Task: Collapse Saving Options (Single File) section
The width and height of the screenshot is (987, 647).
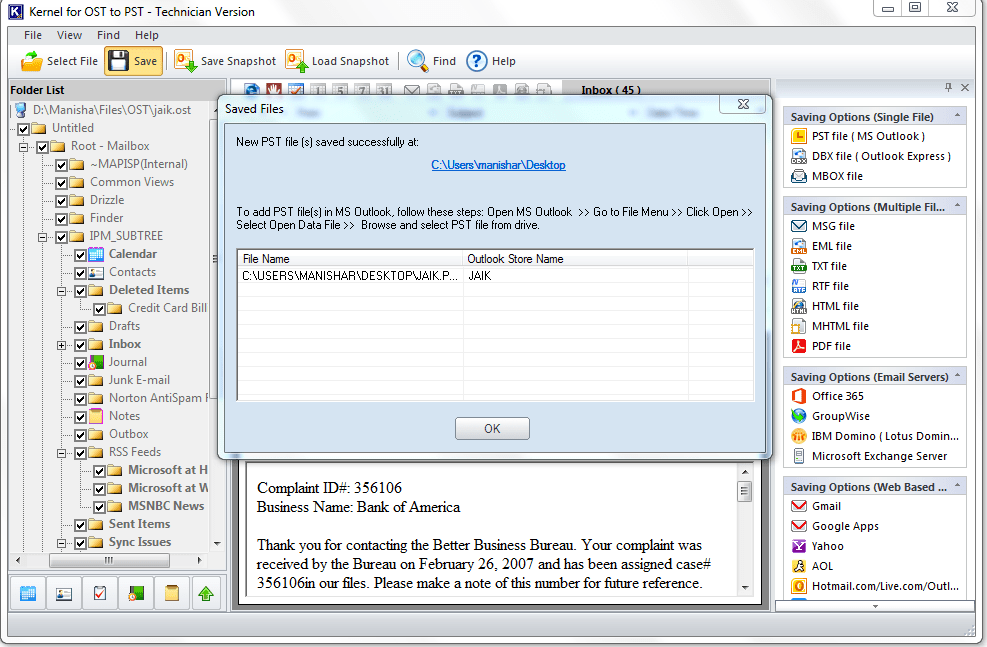Action: (957, 115)
